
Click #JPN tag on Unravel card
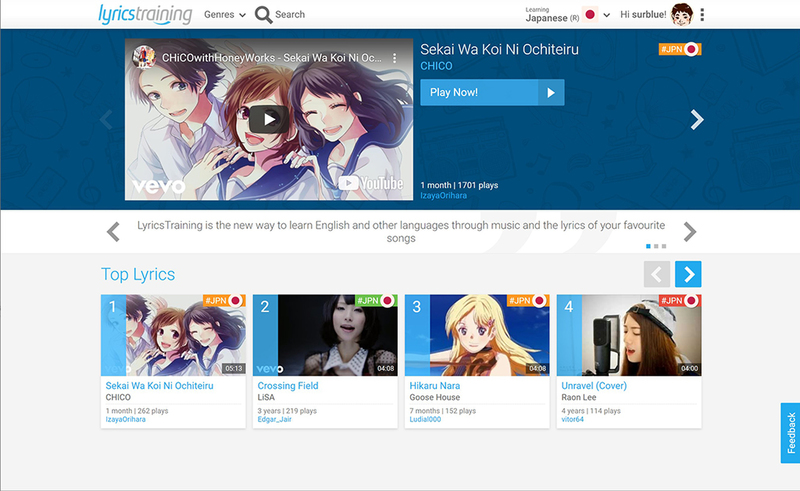coord(680,301)
